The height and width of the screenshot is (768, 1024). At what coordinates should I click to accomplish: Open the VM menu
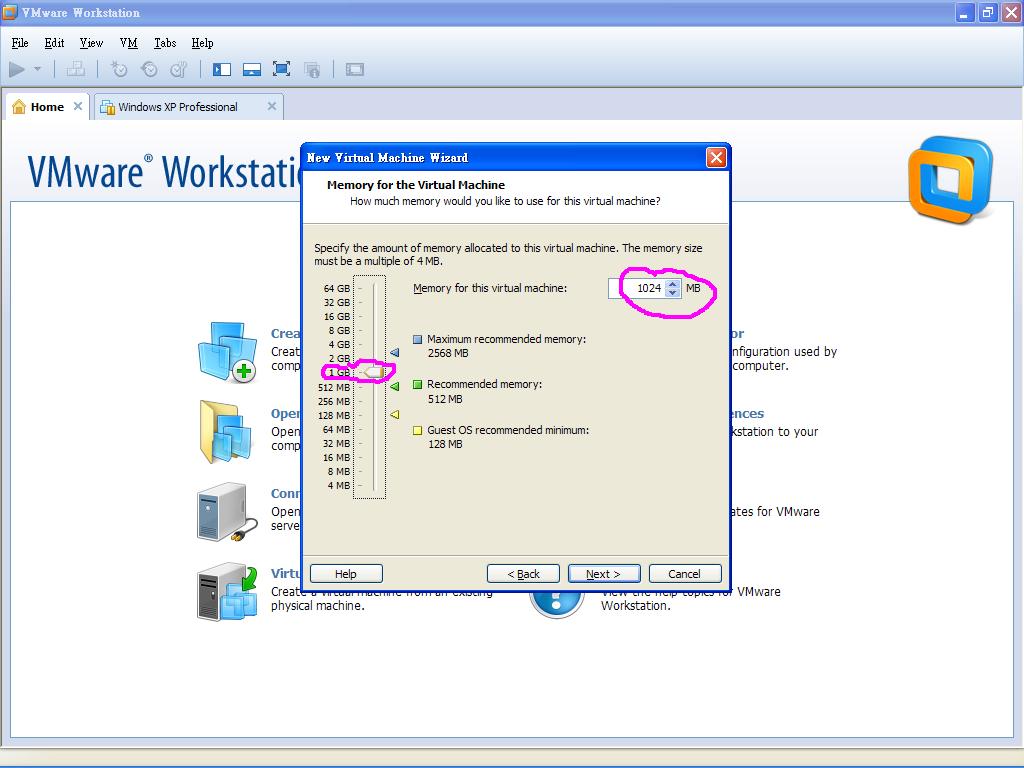click(x=129, y=43)
